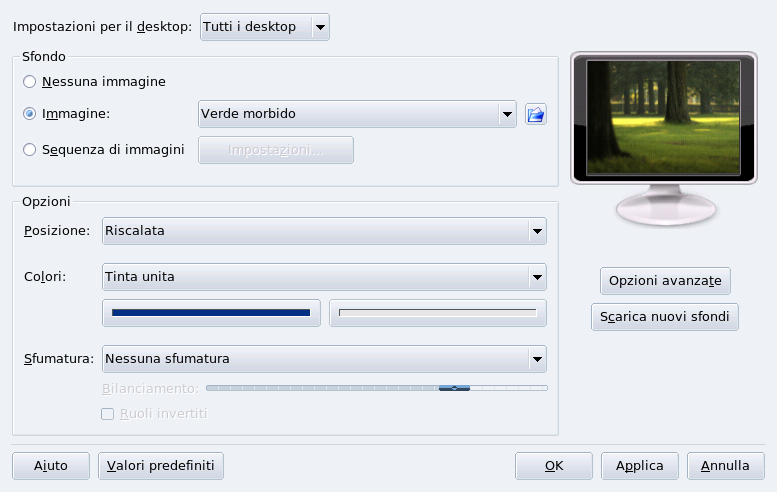Click the Annulla button

(x=725, y=466)
